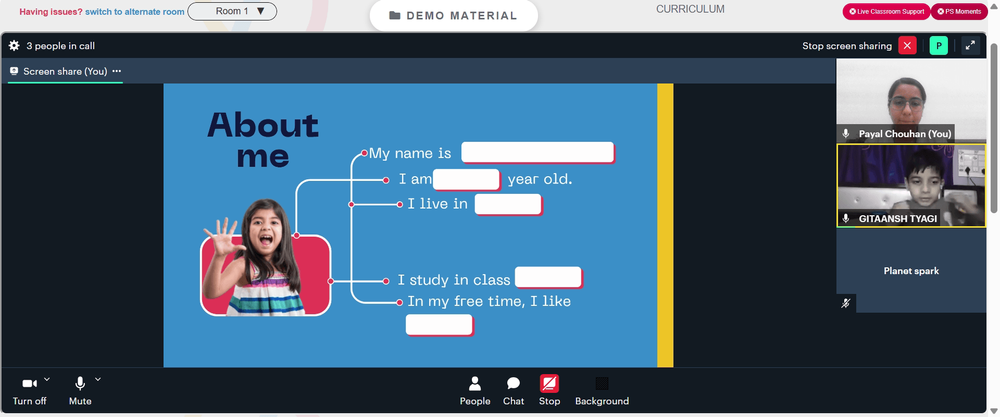1000x417 pixels.
Task: Click the 'About me' slide heading
Action: point(263,140)
